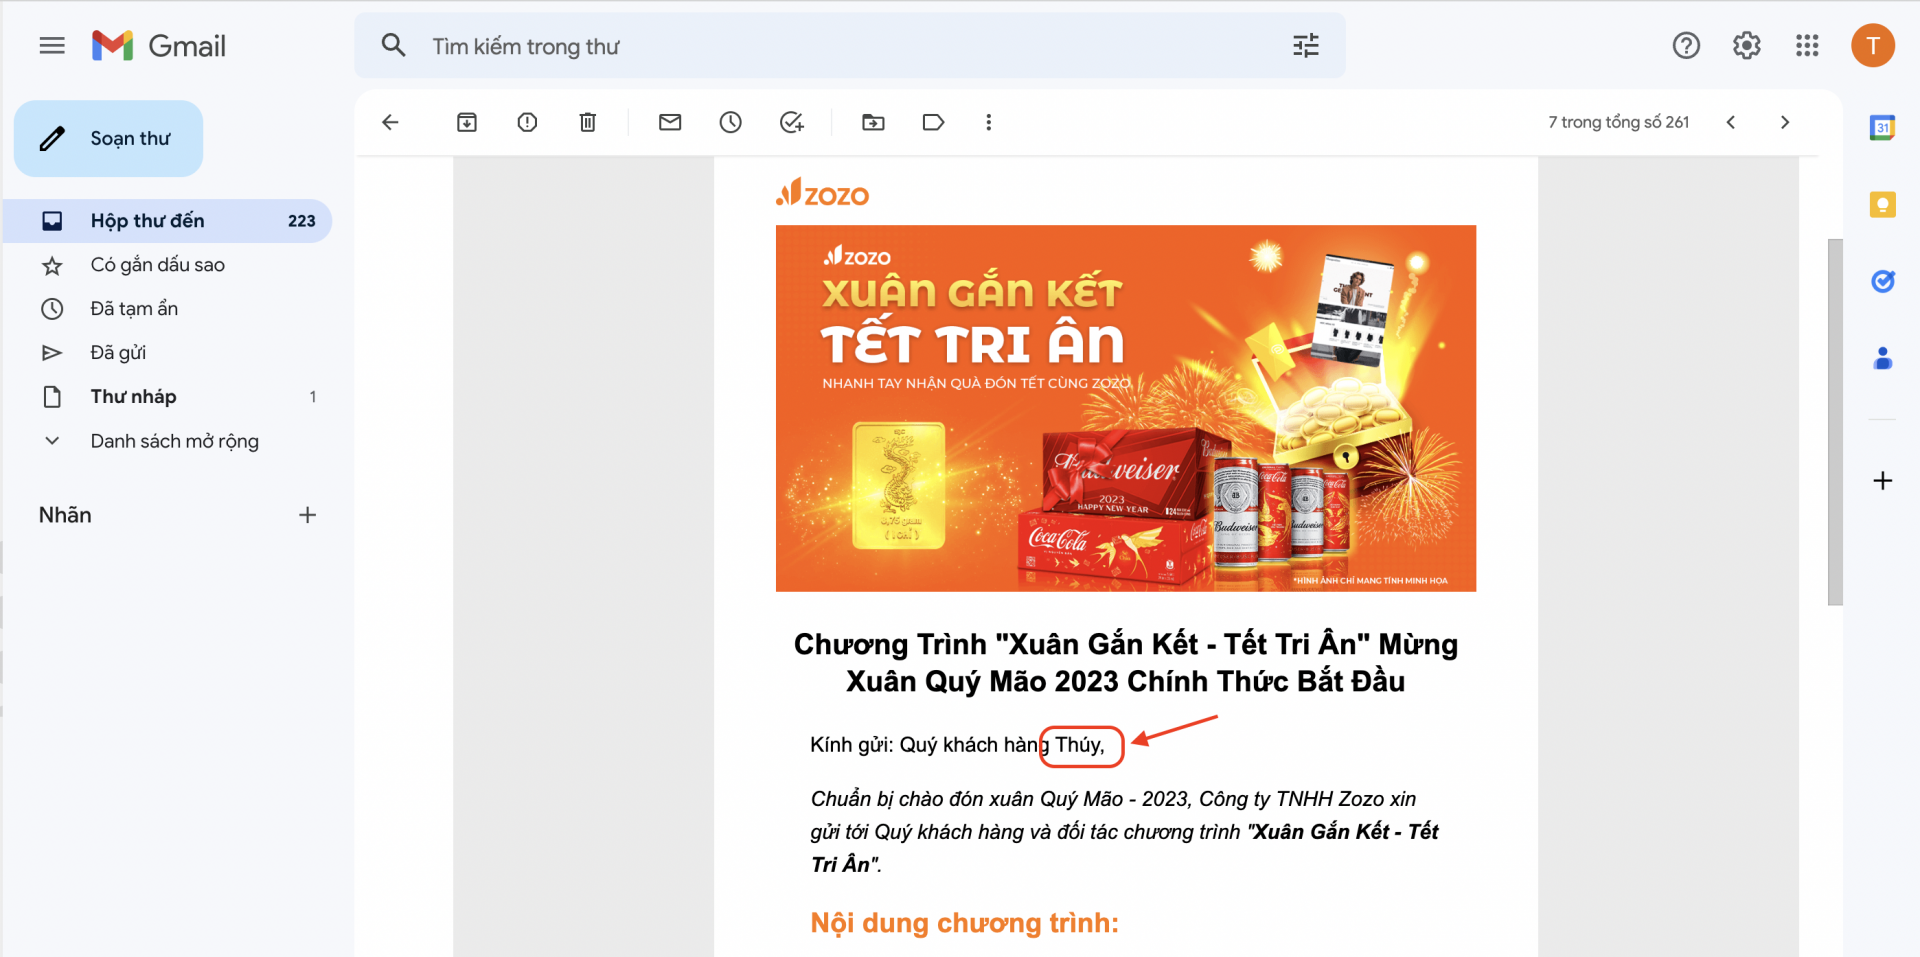
Task: Open Google Keep side panel
Action: (x=1882, y=205)
